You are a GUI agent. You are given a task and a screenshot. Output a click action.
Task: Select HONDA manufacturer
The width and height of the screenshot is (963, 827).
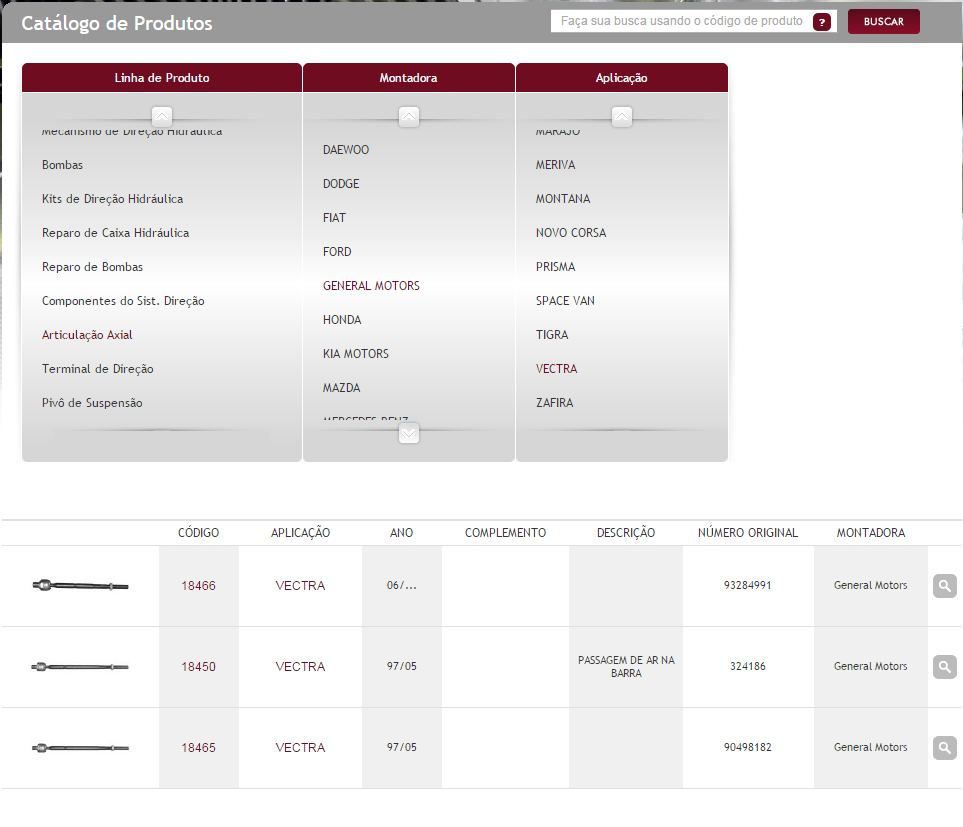[x=342, y=320]
